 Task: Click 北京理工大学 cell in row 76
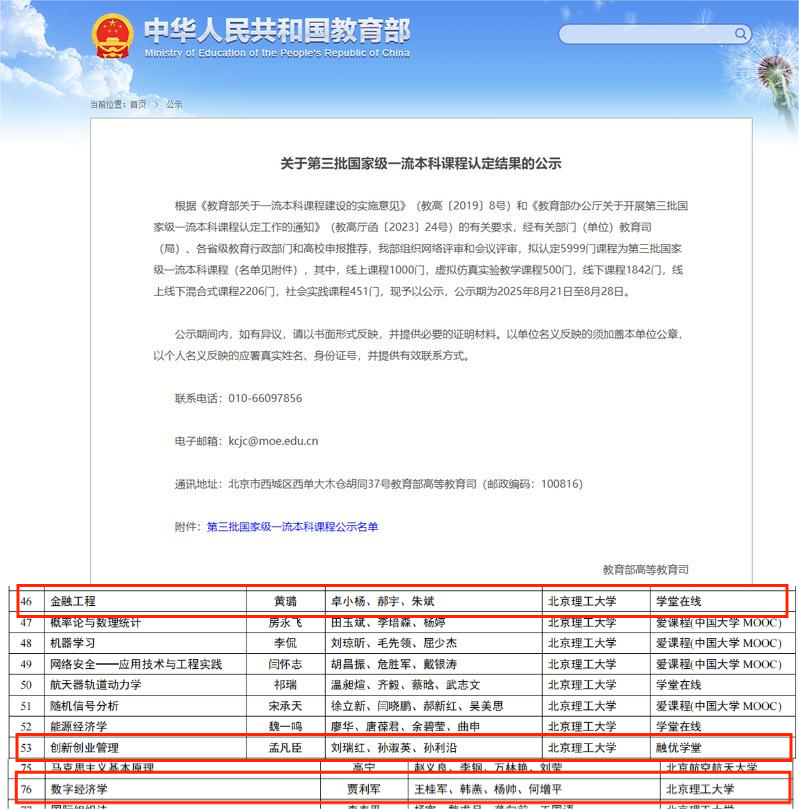(700, 789)
